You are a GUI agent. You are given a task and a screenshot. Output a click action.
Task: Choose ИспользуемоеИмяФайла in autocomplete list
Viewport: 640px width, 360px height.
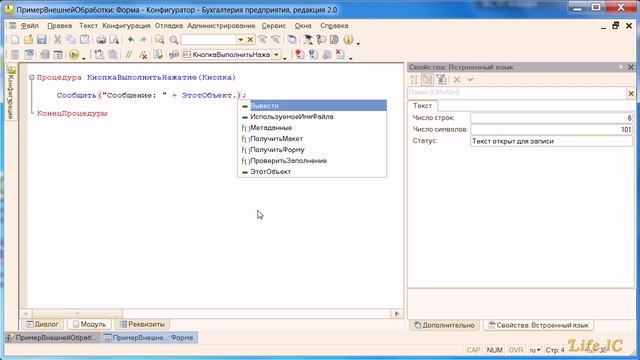tap(312, 117)
